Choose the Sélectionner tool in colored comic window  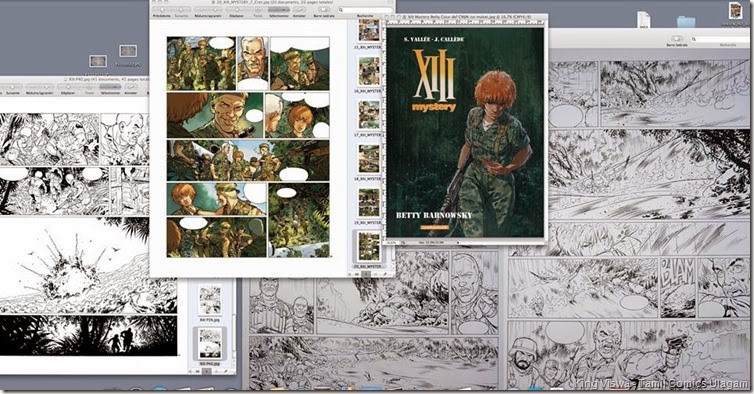click(279, 10)
